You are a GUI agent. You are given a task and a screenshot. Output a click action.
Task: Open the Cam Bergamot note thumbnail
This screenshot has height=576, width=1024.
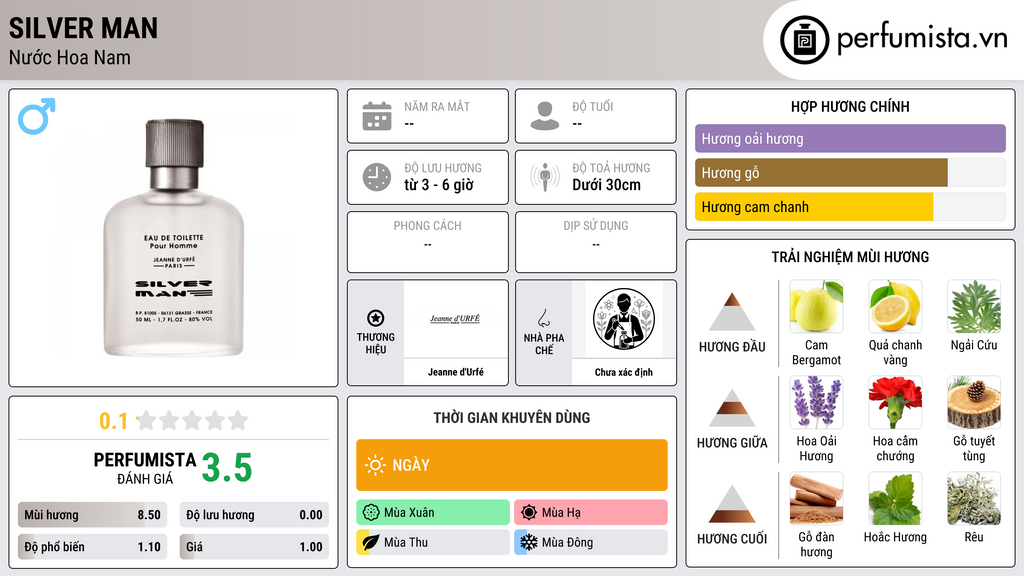pyautogui.click(x=816, y=306)
